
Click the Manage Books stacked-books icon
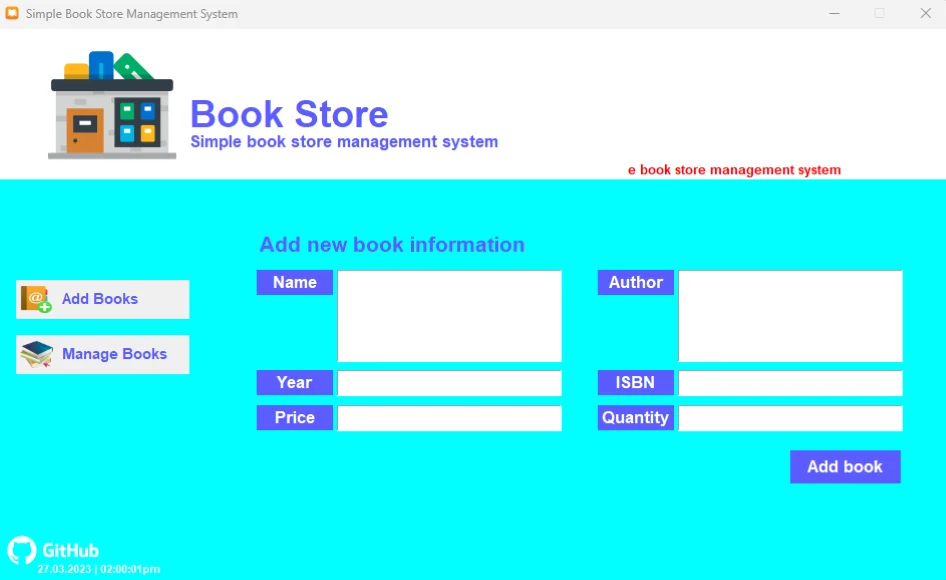[37, 354]
